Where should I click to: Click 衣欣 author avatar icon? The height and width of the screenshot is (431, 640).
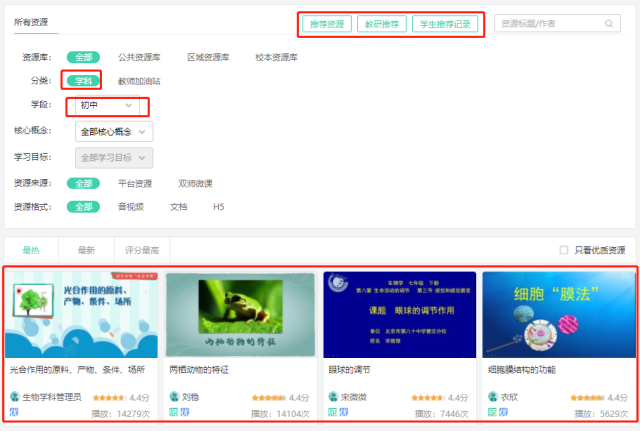coord(493,396)
